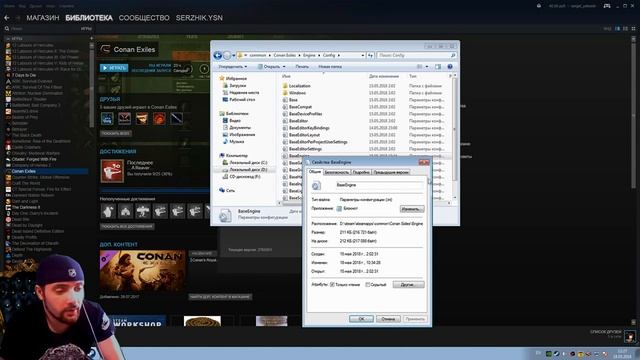Switch to the Общие properties tab
This screenshot has width=640, height=360.
click(x=315, y=172)
